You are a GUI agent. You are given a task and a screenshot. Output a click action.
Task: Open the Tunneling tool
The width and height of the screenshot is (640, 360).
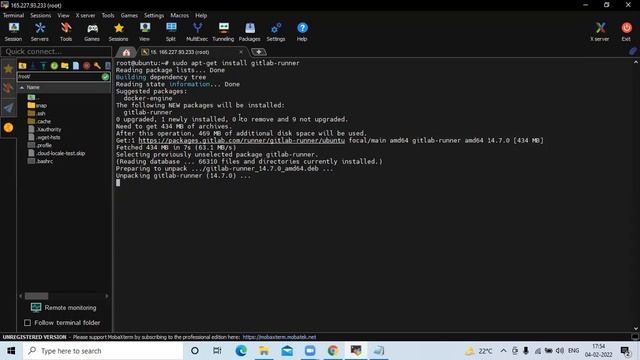223,32
